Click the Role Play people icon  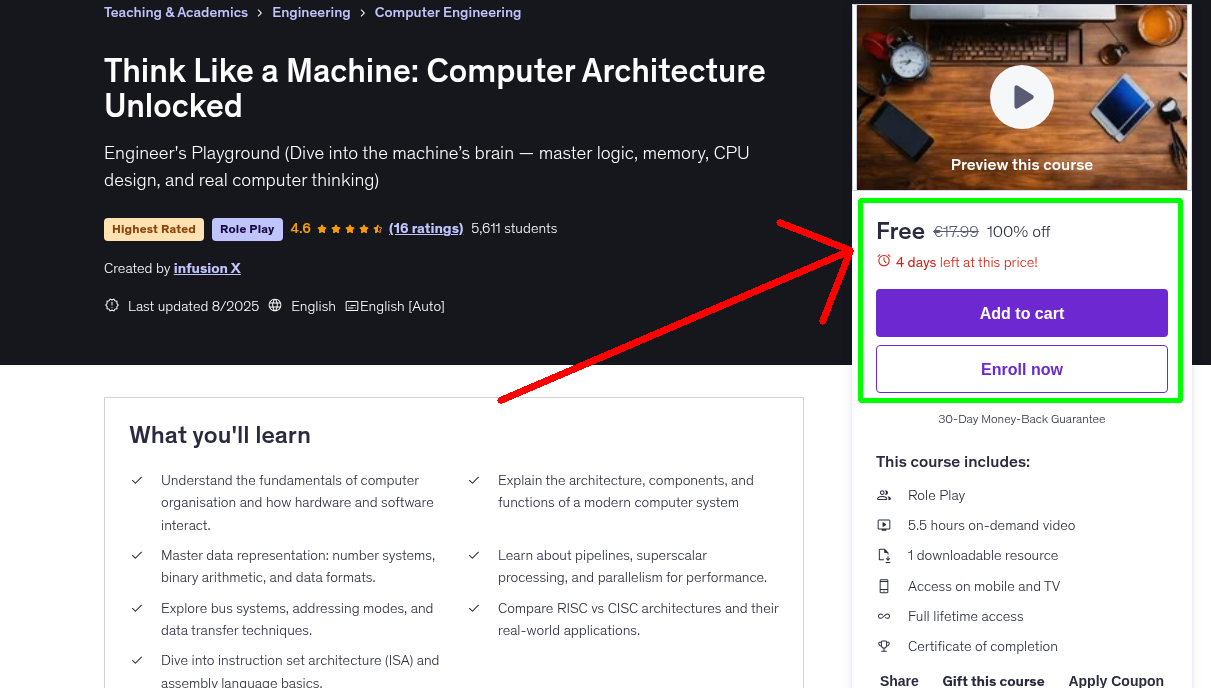(884, 495)
